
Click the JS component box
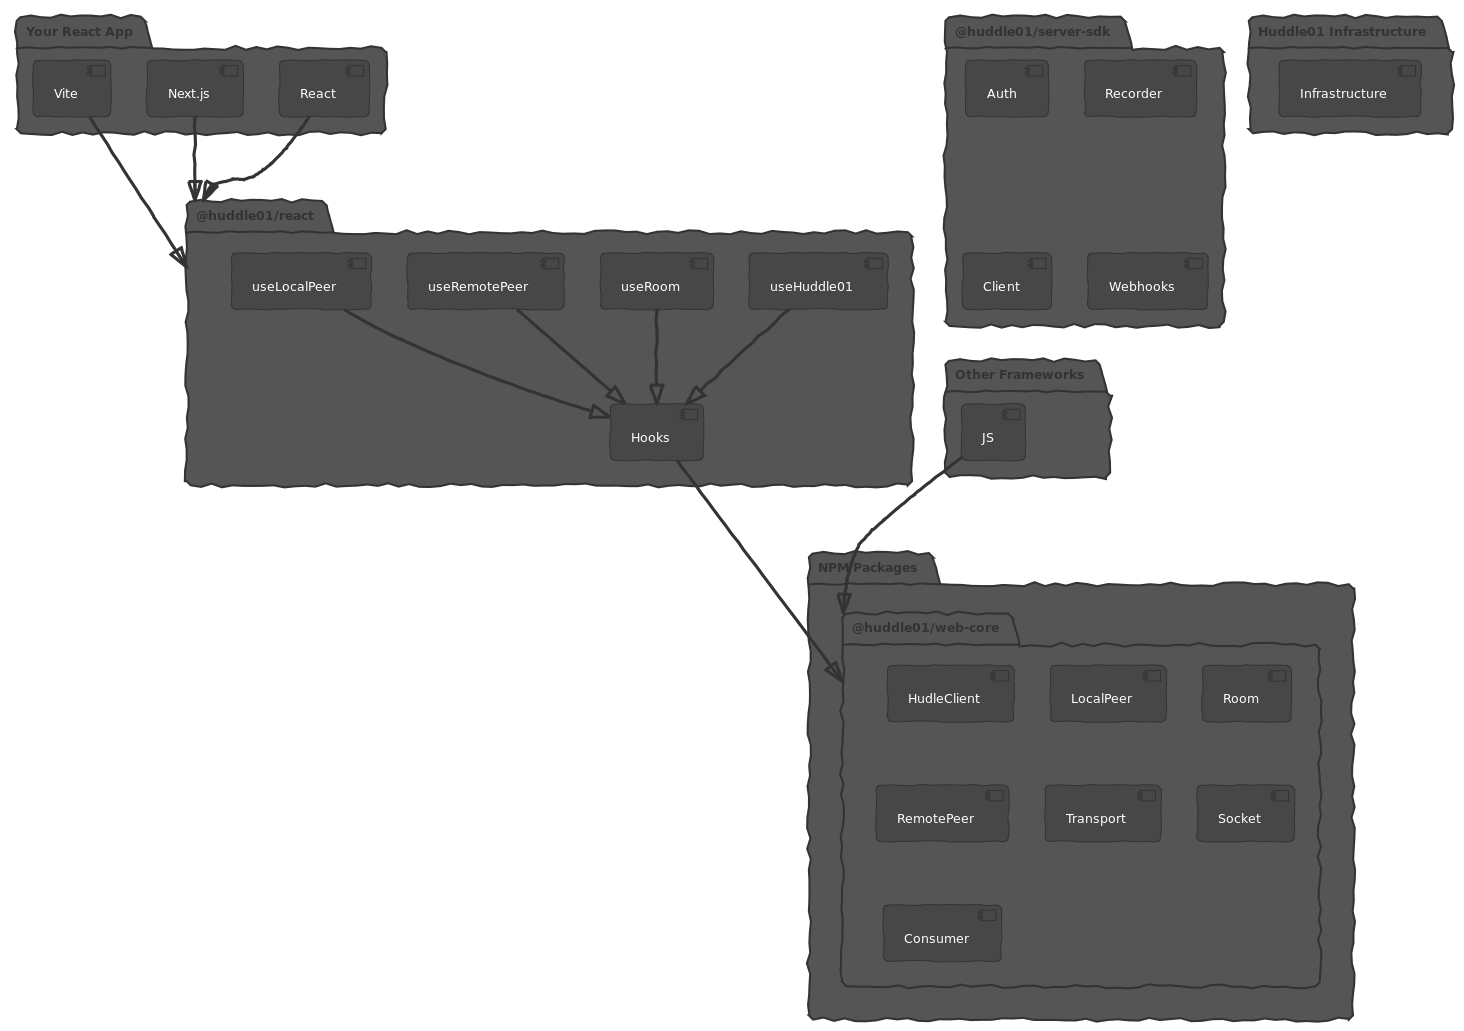[993, 432]
